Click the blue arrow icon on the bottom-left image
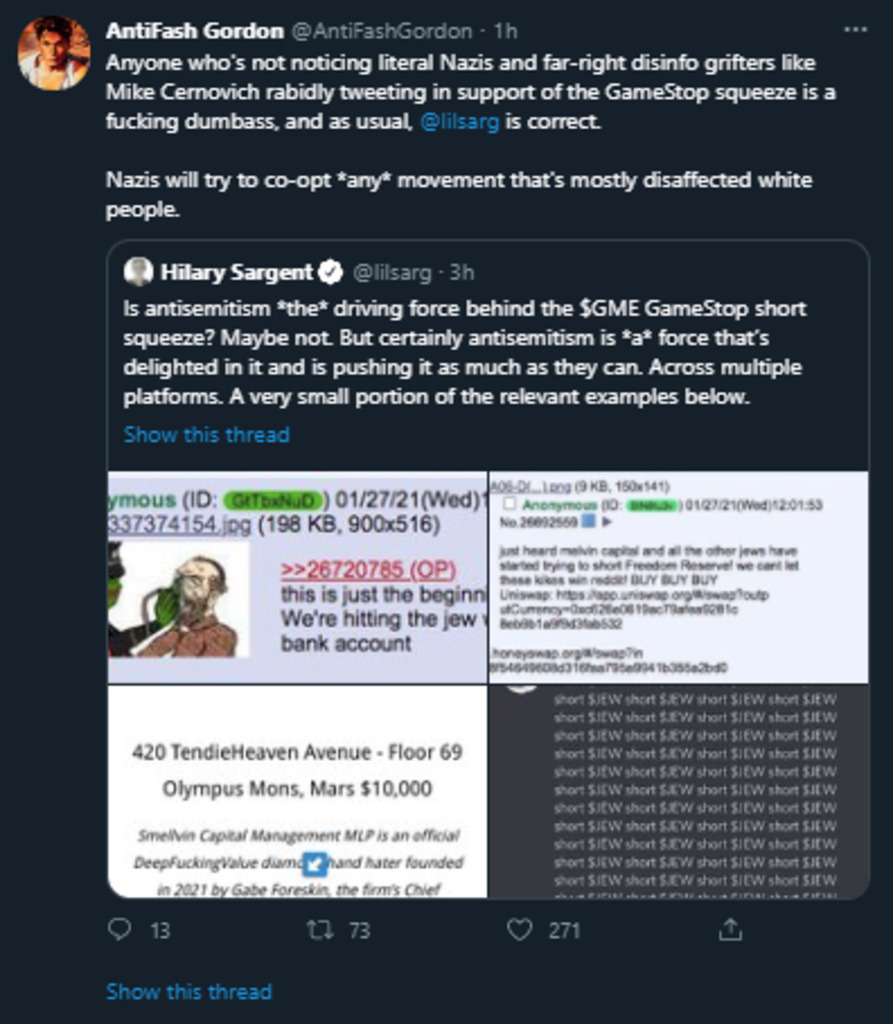The image size is (893, 1024). click(315, 864)
